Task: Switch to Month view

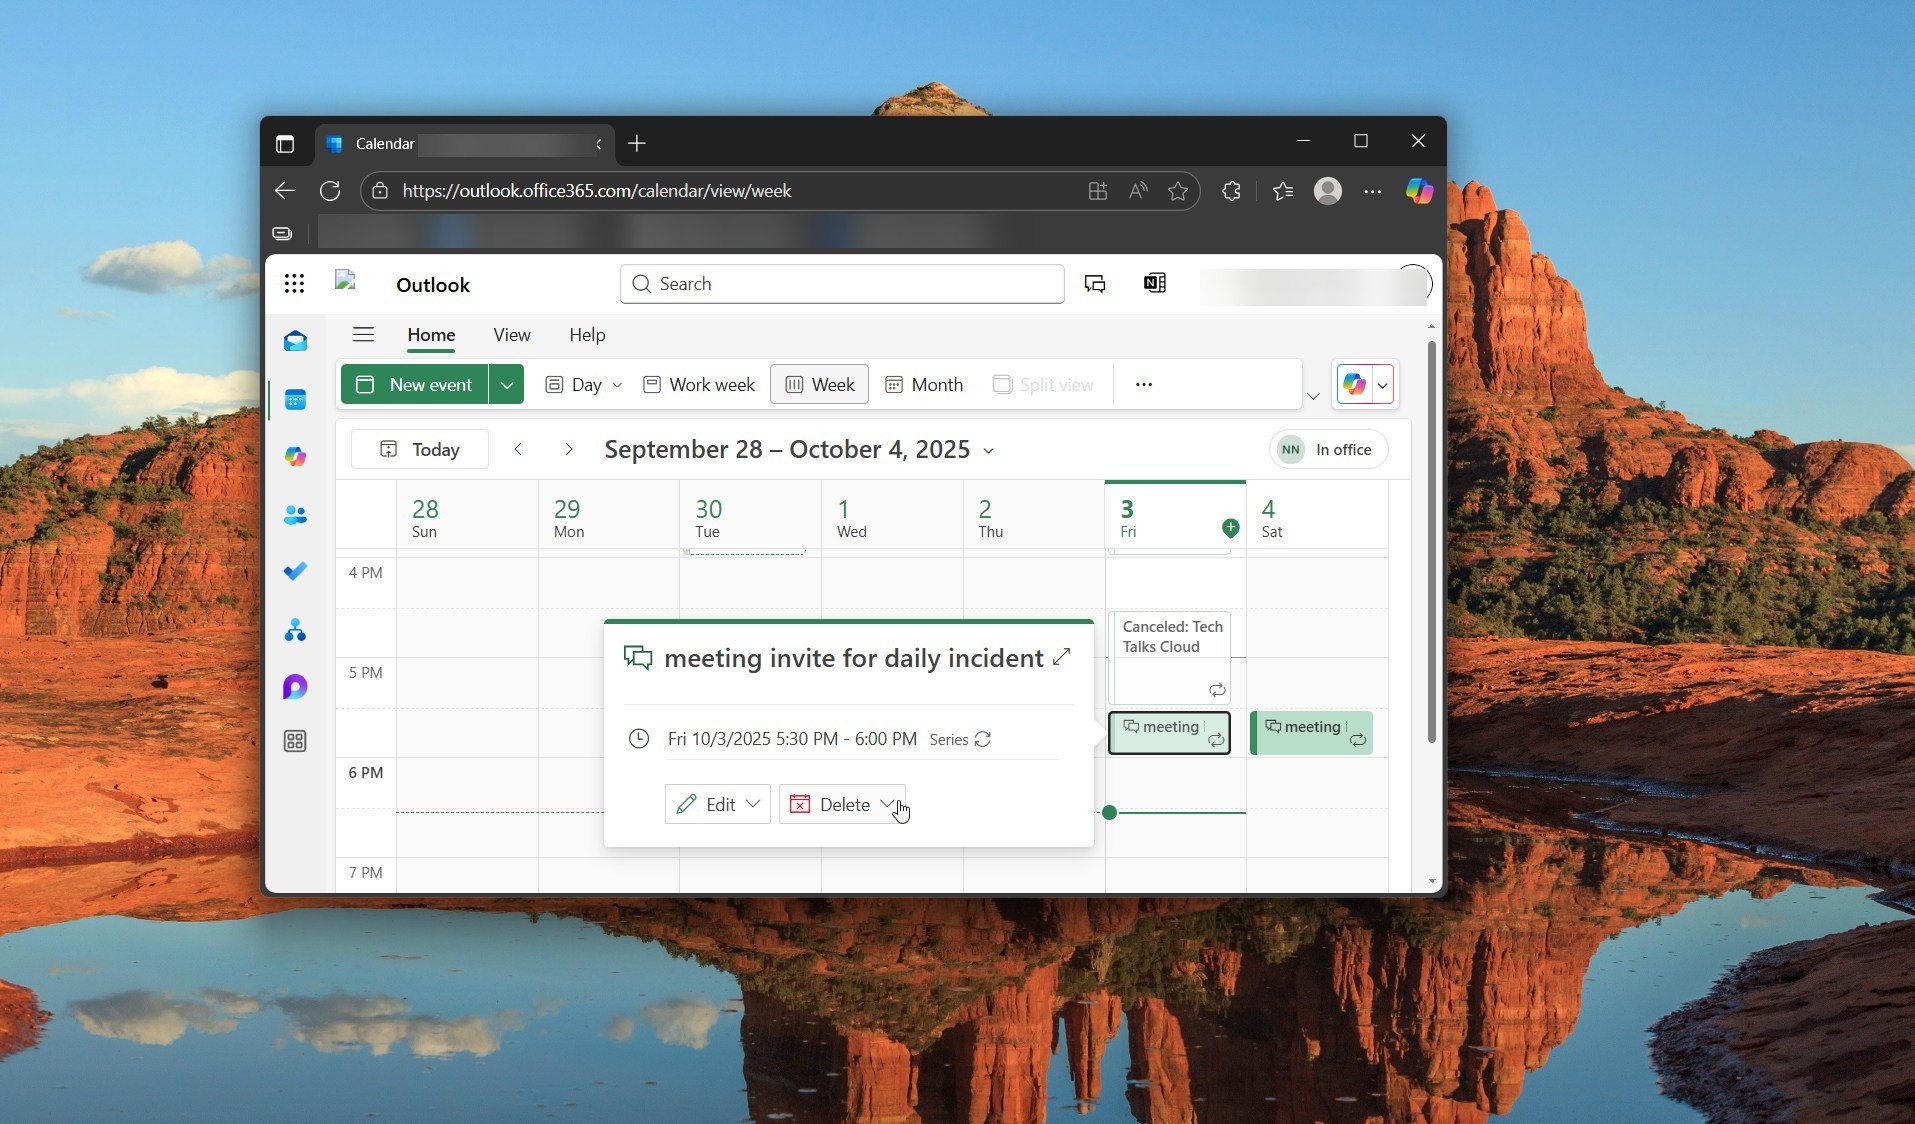Action: [x=924, y=385]
